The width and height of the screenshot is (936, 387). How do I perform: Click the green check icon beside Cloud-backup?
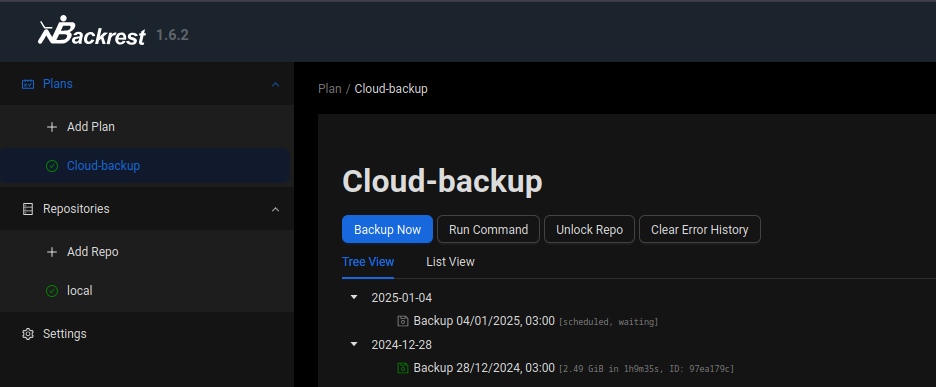[x=52, y=166]
